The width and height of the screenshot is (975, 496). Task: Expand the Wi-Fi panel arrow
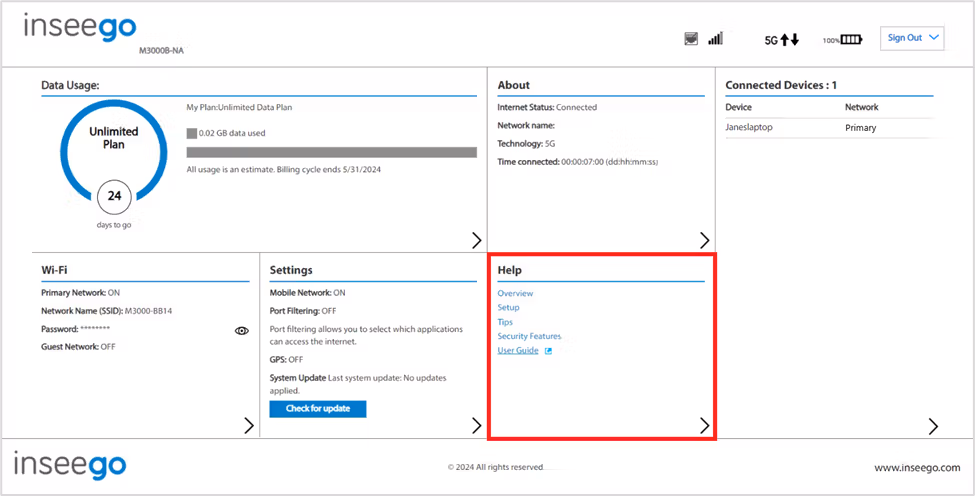tap(249, 425)
